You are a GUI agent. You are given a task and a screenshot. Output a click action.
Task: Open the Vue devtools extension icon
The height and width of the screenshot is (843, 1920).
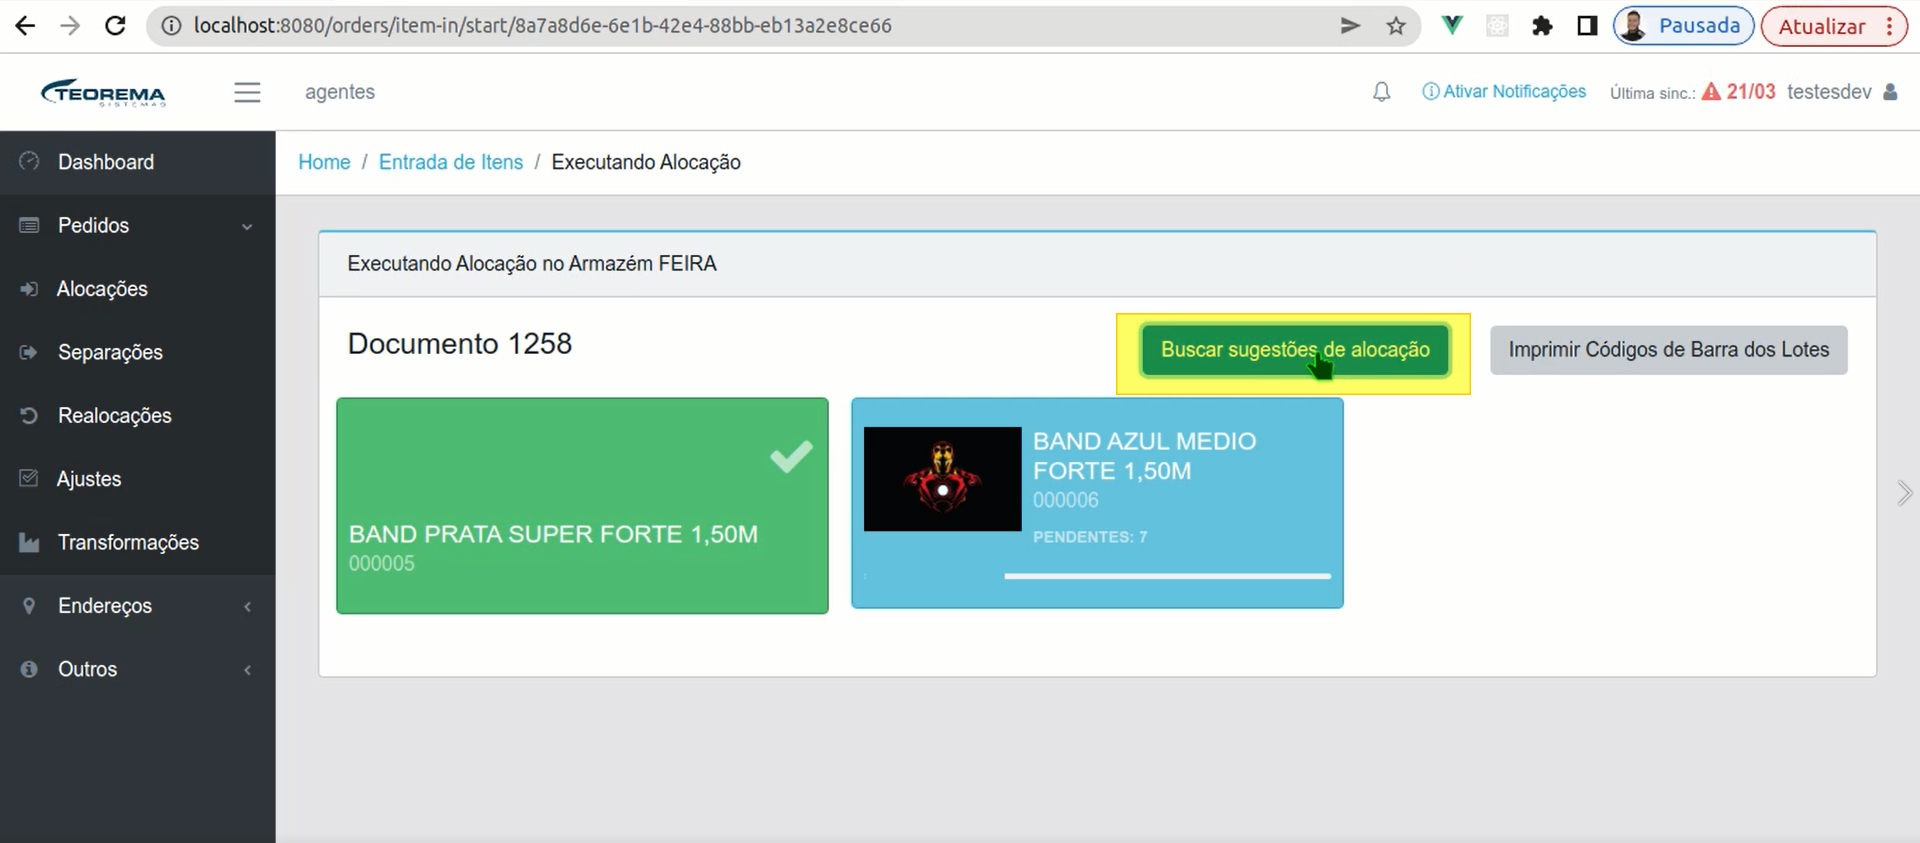(1452, 26)
